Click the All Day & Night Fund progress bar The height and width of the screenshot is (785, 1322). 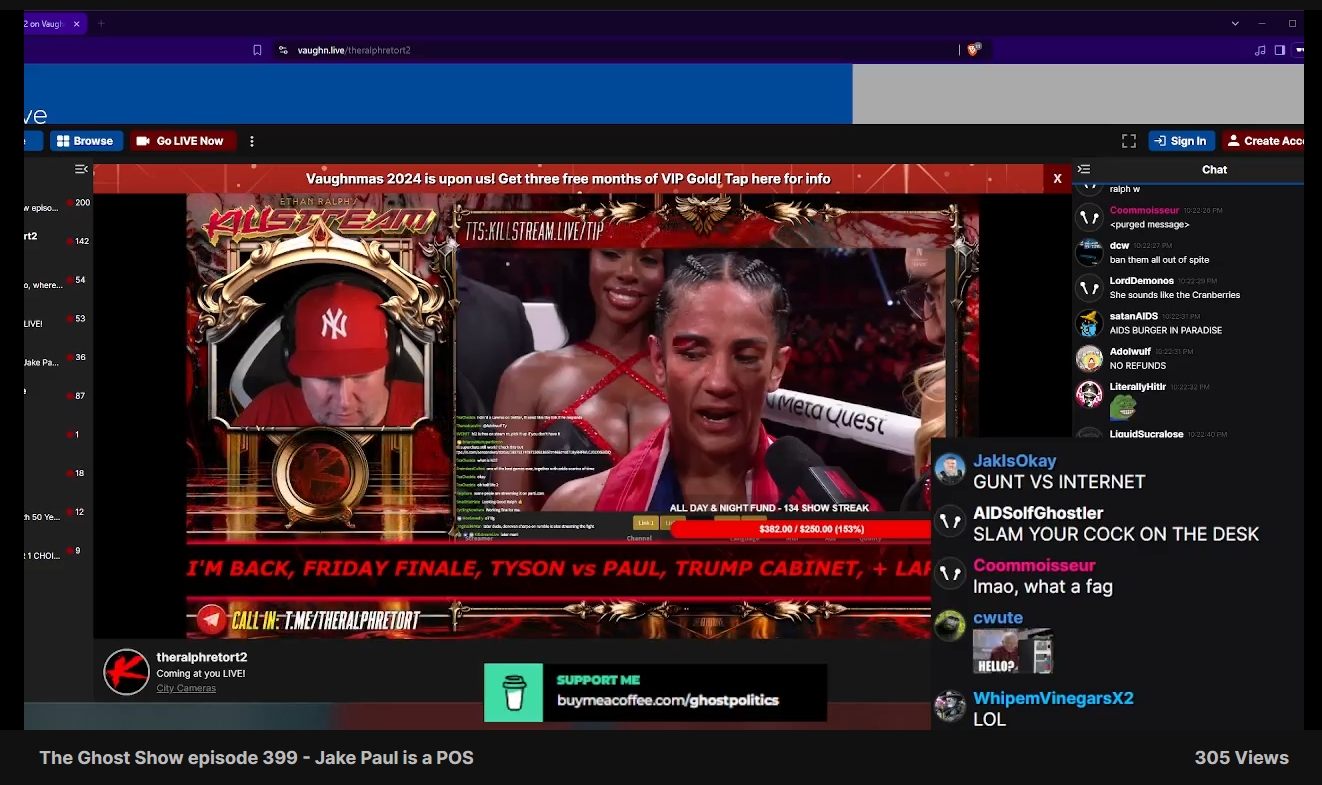[x=803, y=529]
